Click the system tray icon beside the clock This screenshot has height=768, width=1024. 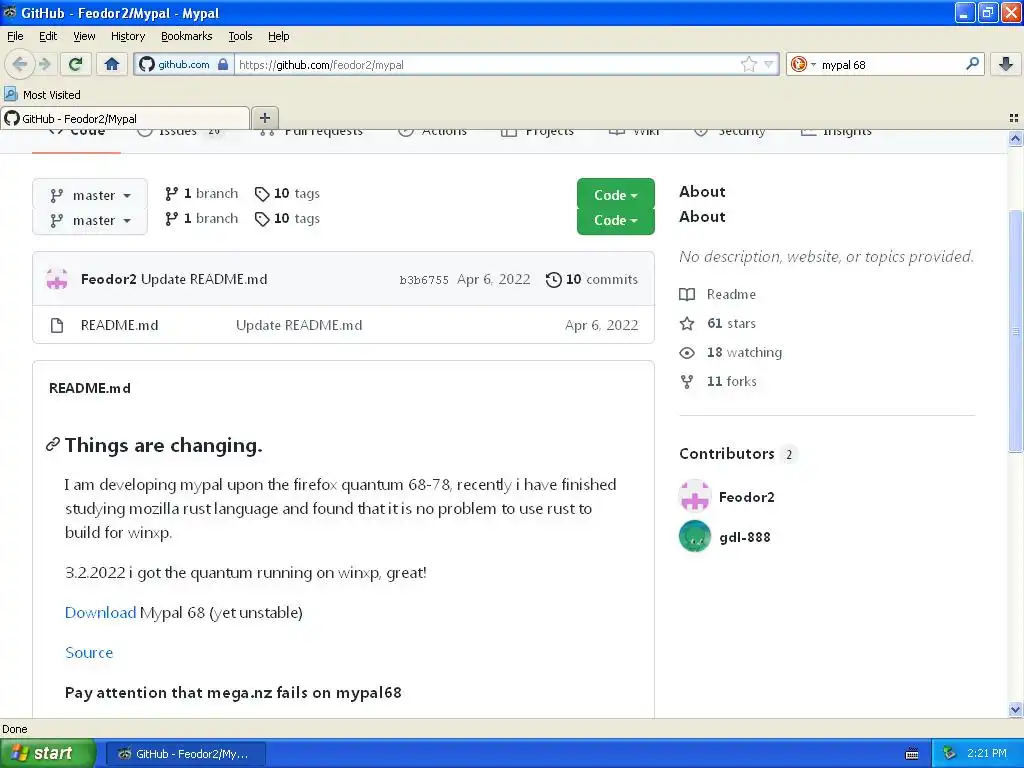[x=950, y=754]
